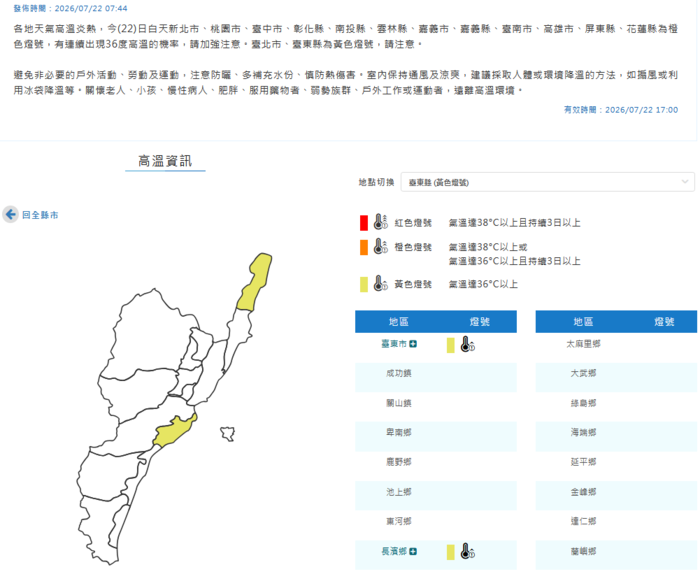
Task: Click the 綠島 island on the map
Action: coord(228,433)
